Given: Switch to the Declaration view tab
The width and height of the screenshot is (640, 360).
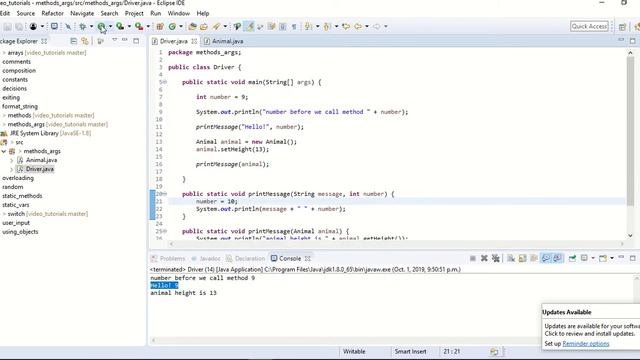Looking at the screenshot, I should pyautogui.click(x=245, y=259).
